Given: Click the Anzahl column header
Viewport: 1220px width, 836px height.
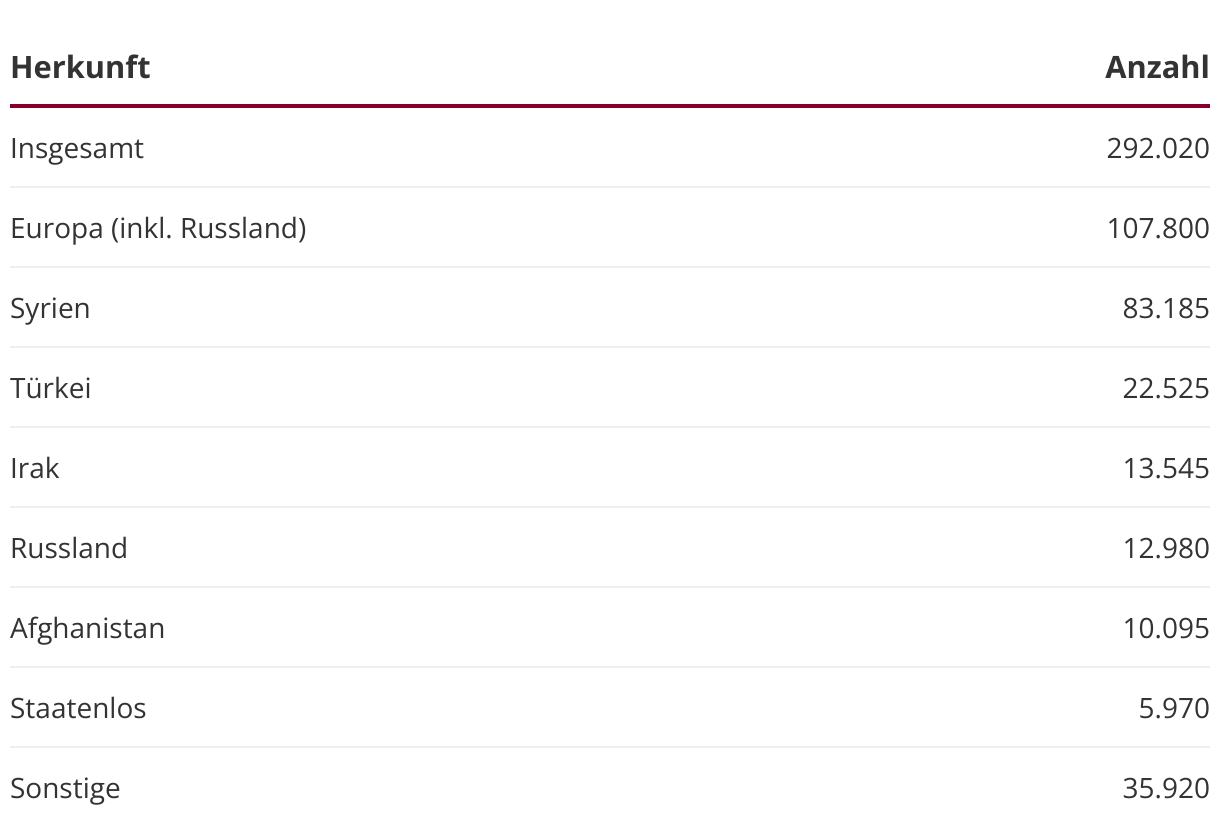Looking at the screenshot, I should coord(1157,67).
